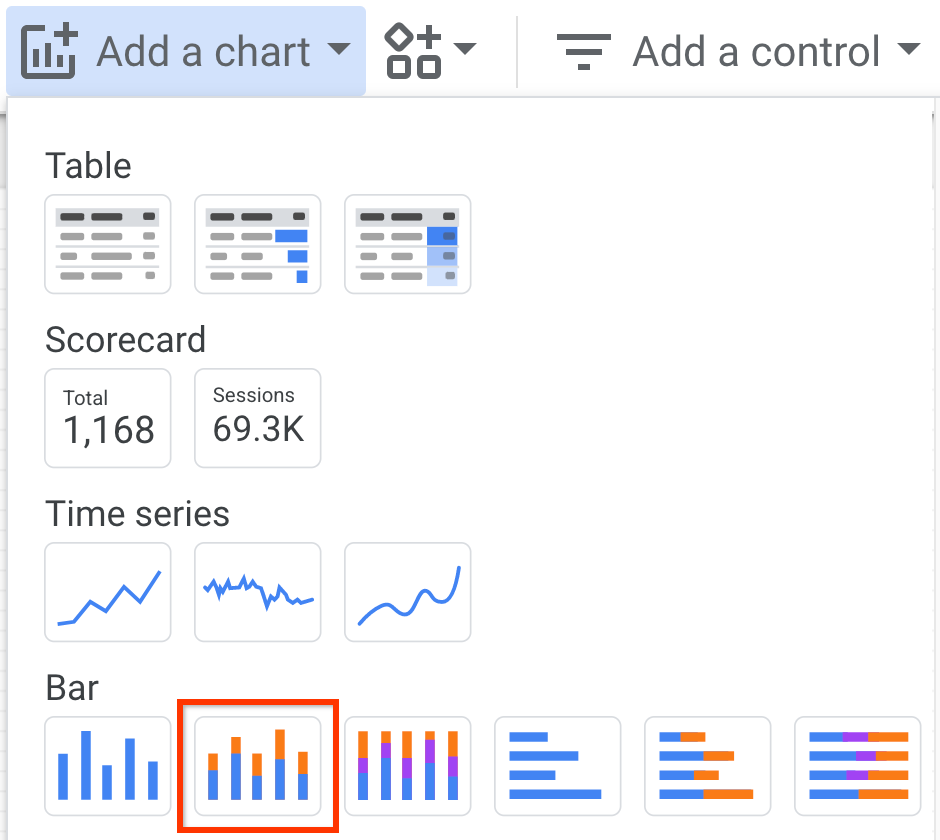This screenshot has width=940, height=840.
Task: Open the Add a control dropdown
Action: 908,51
